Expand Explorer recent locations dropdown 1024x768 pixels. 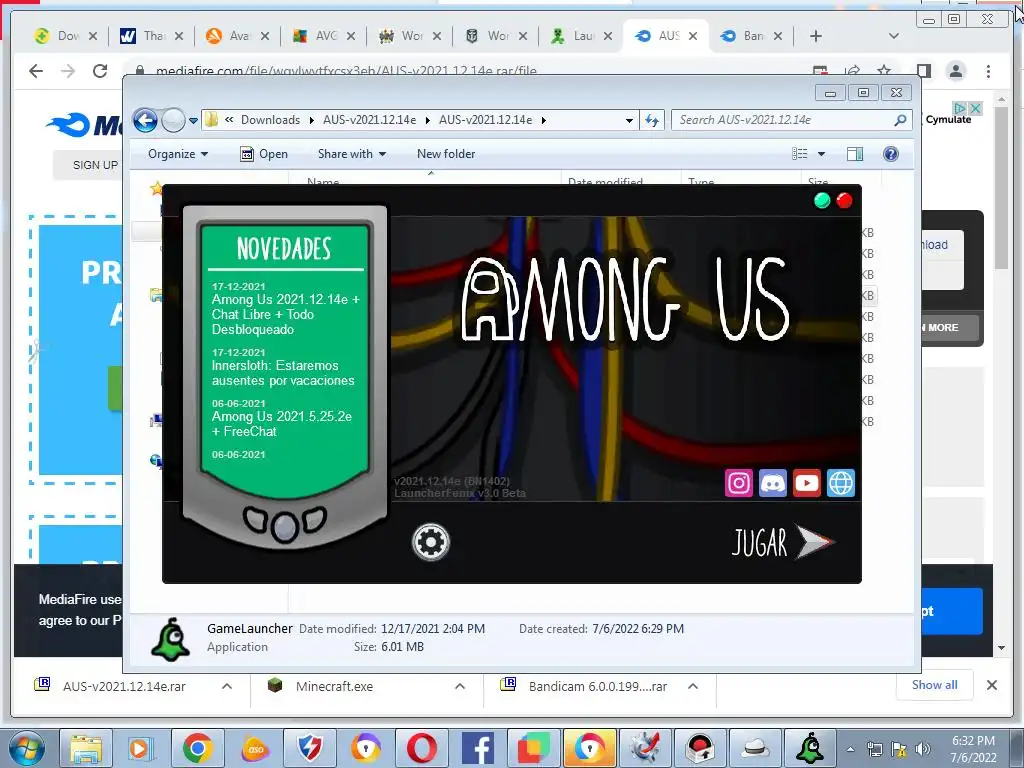tap(193, 120)
